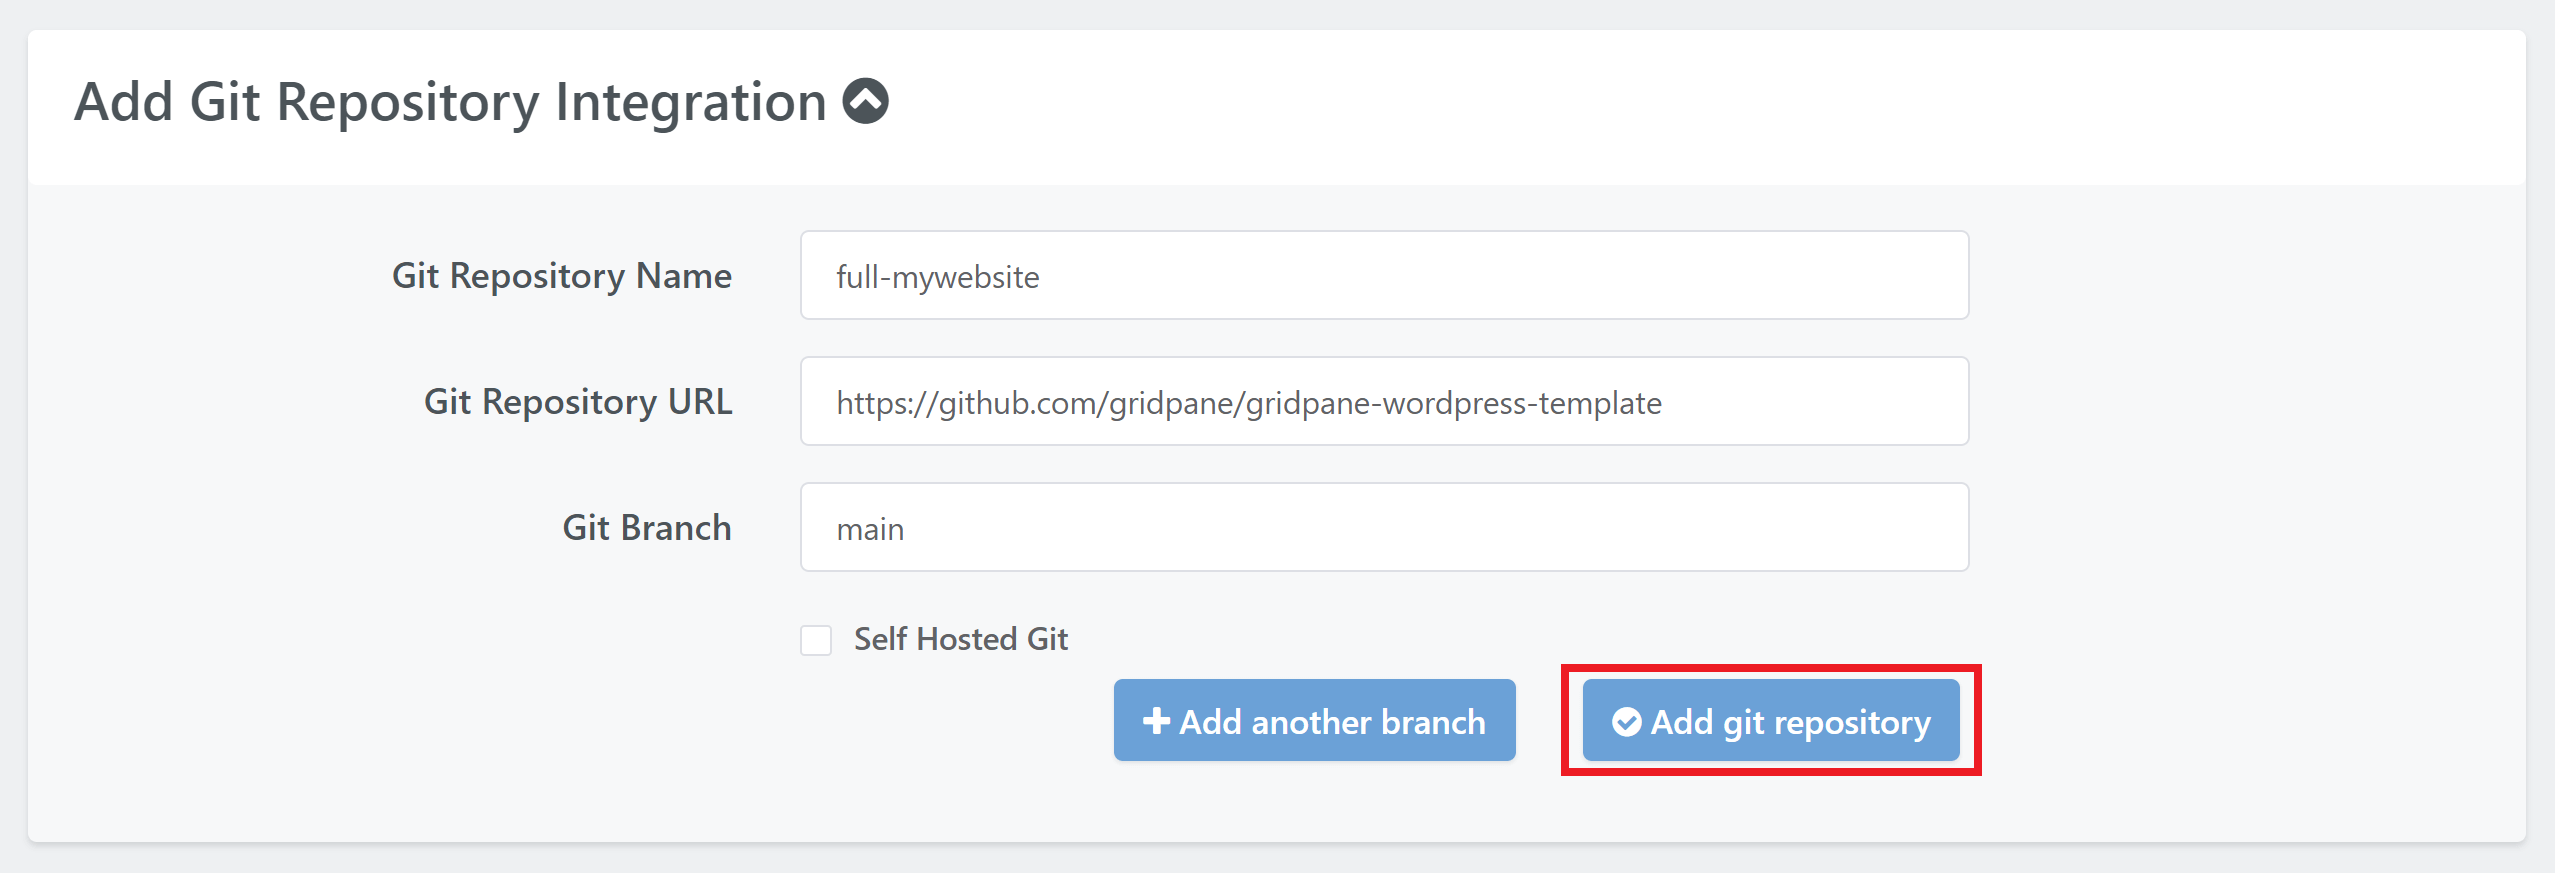Click the Git Repository URL label
Screen dimensions: 2555x873
(578, 402)
